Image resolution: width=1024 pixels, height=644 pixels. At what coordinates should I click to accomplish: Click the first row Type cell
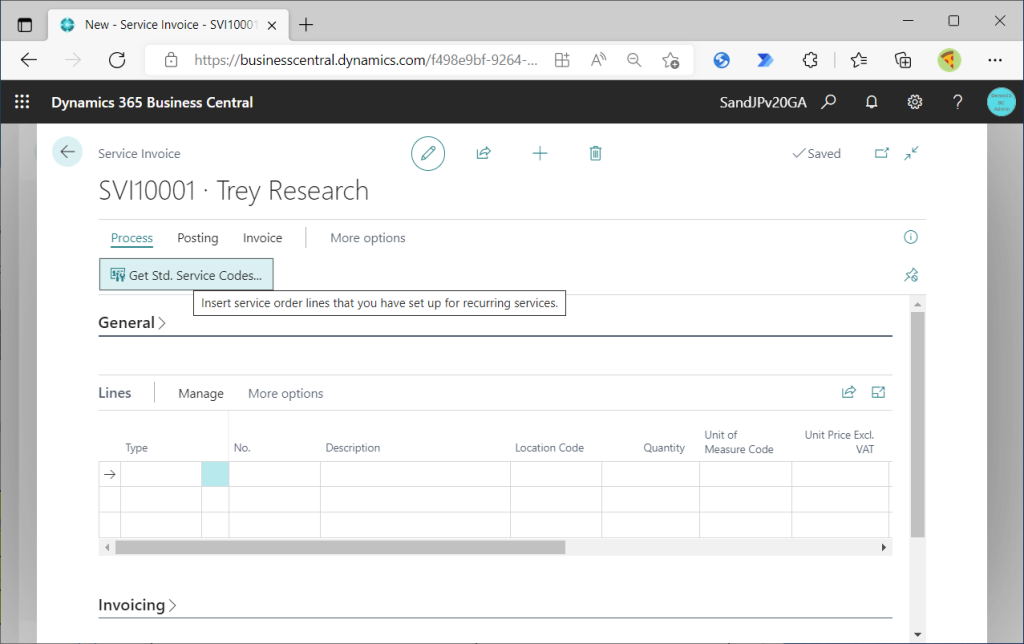(161, 474)
